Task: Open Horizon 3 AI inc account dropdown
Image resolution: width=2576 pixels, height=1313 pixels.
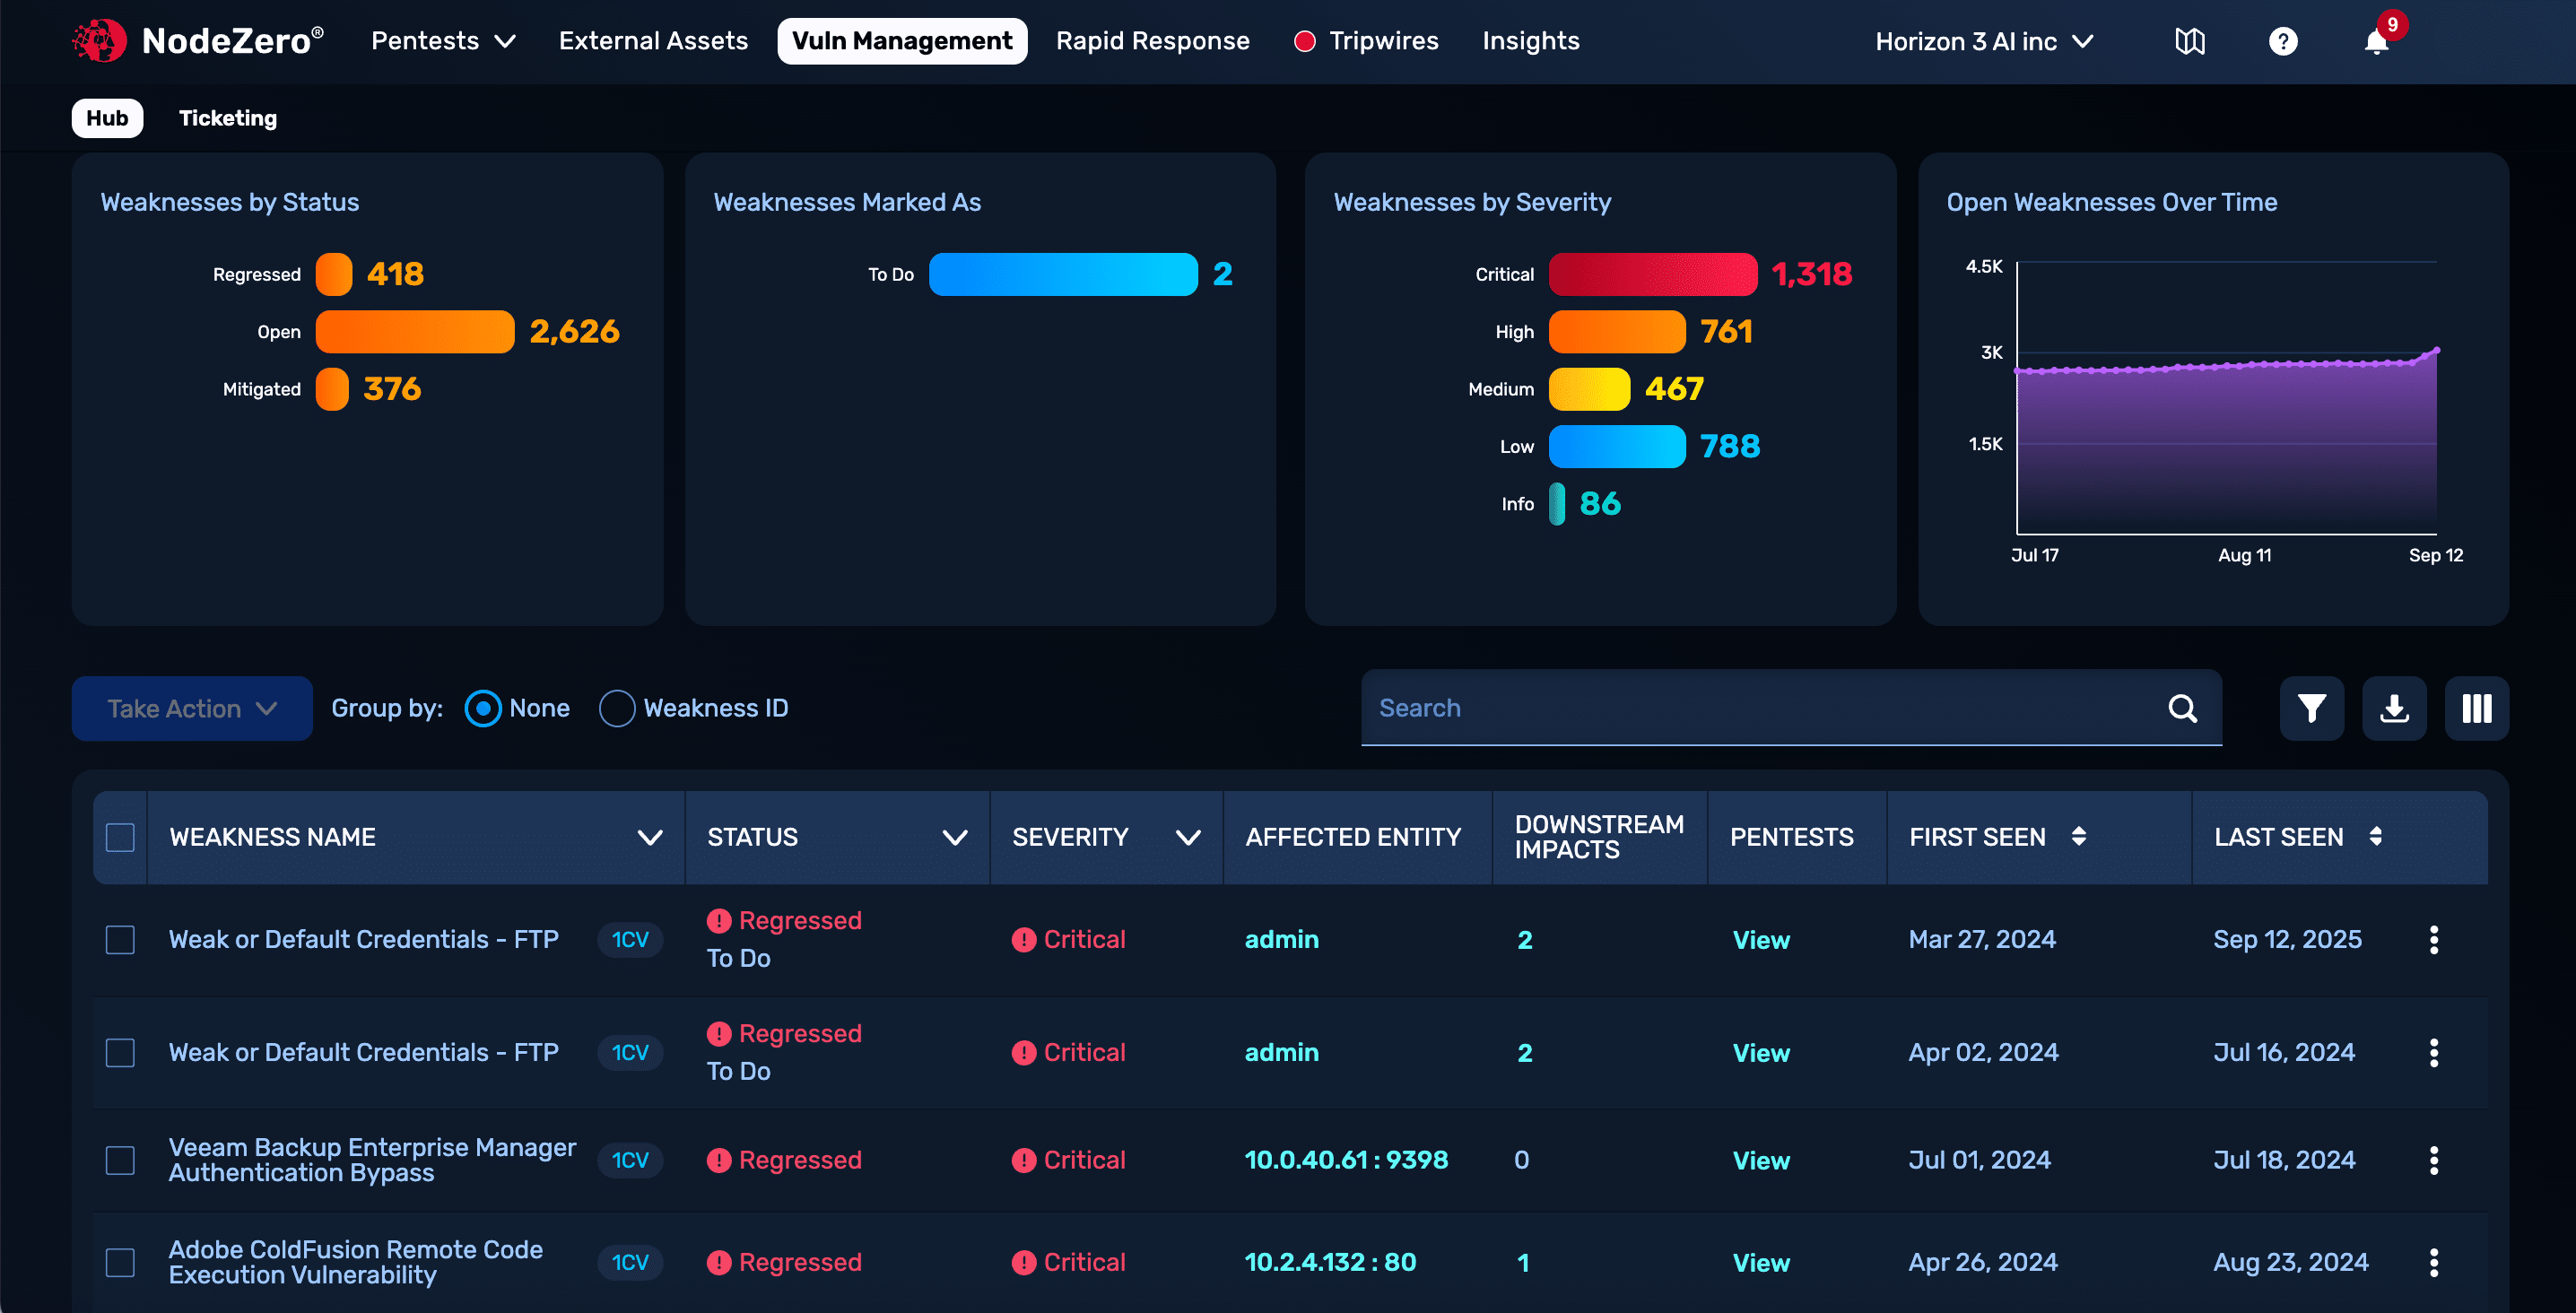Action: tap(1984, 41)
